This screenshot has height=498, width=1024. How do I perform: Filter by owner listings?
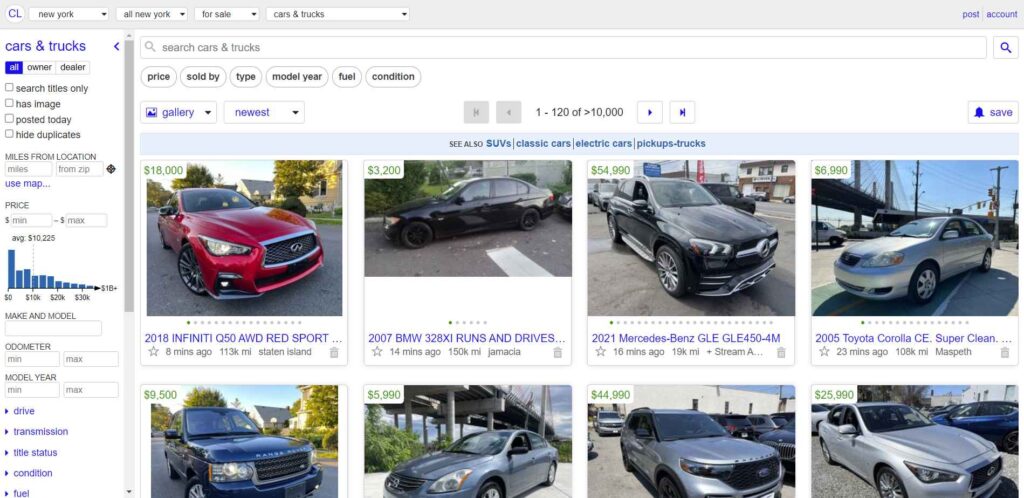coord(39,67)
